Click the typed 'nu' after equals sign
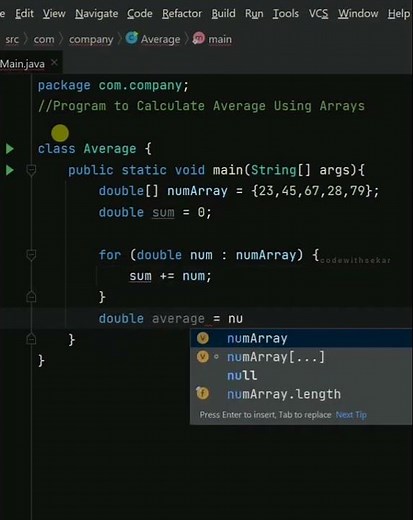This screenshot has width=413, height=520. pos(235,319)
